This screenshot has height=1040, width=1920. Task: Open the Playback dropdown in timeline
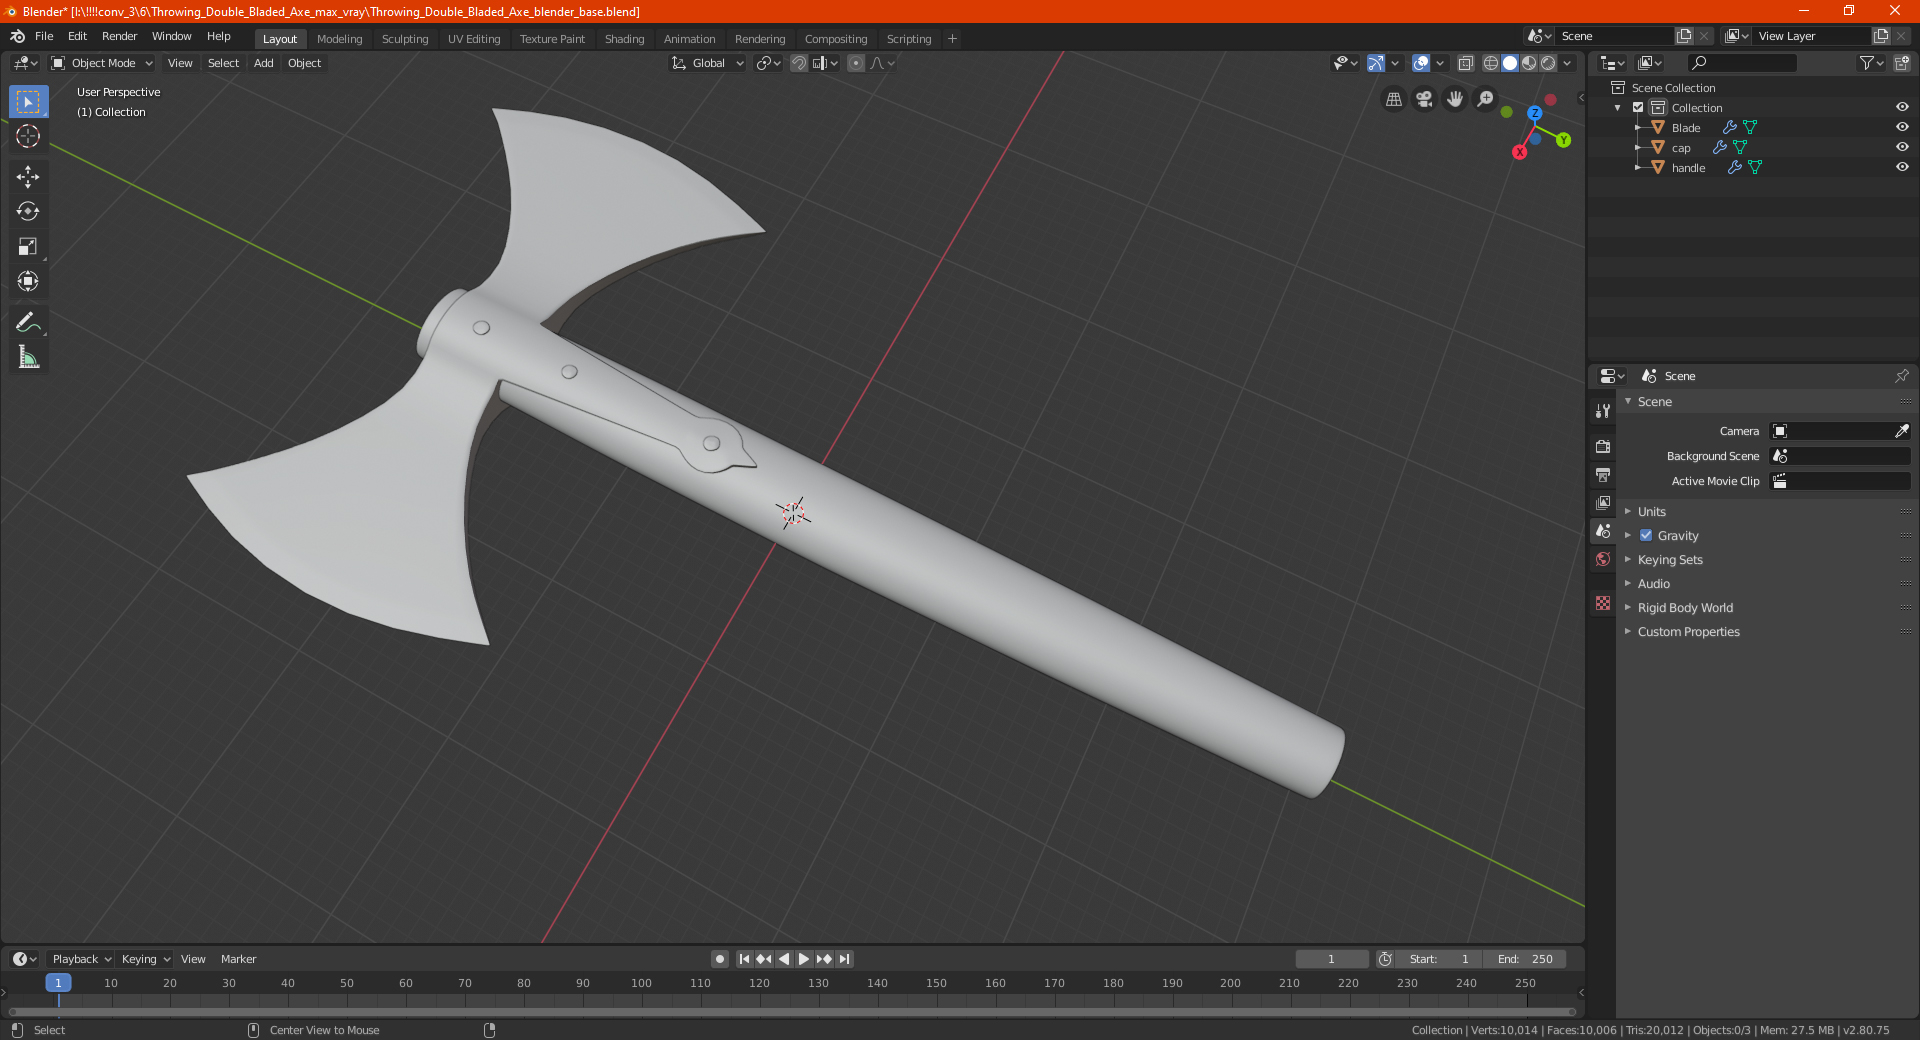click(x=82, y=959)
